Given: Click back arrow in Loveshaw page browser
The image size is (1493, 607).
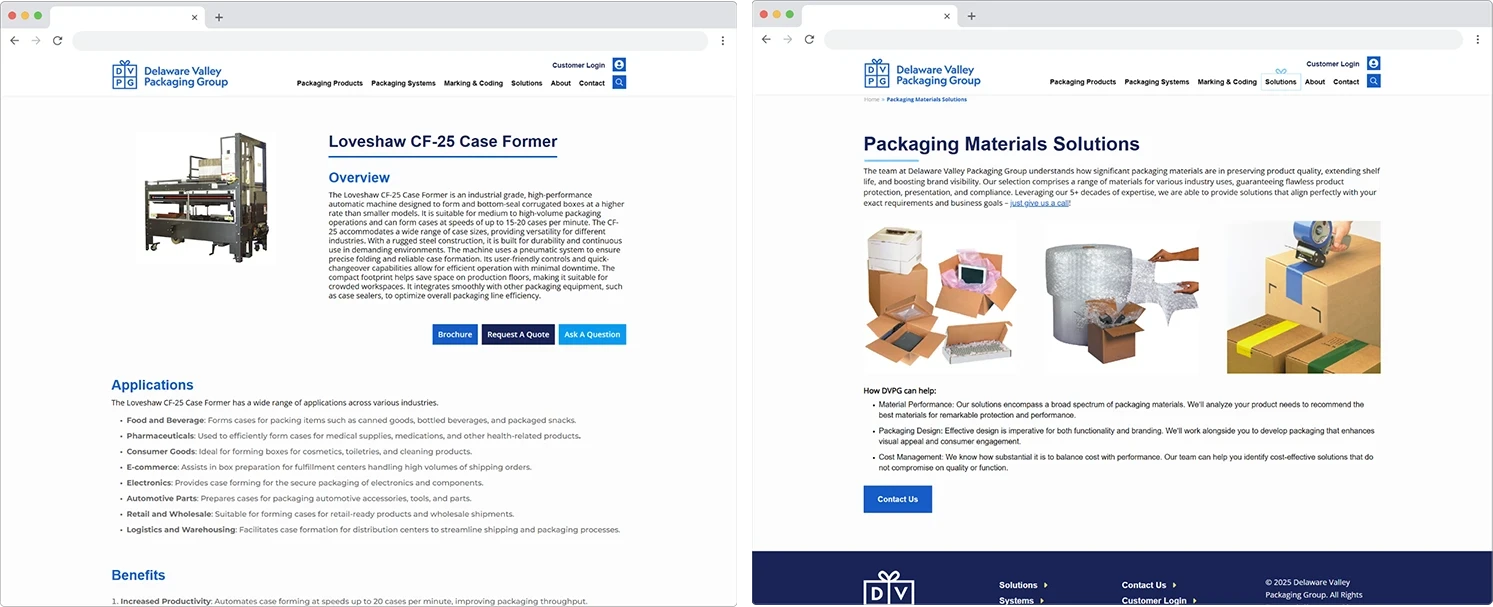Looking at the screenshot, I should pyautogui.click(x=14, y=41).
